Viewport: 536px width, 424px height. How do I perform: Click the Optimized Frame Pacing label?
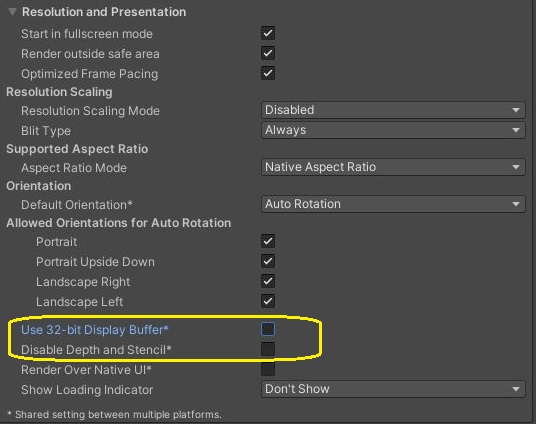coord(90,74)
